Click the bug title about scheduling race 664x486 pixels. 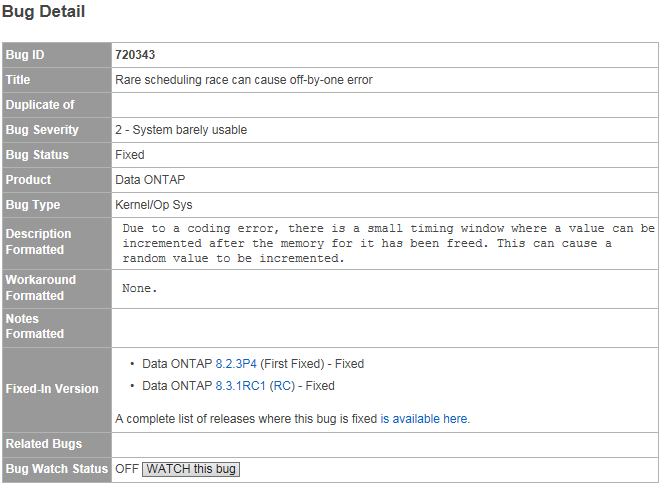244,80
